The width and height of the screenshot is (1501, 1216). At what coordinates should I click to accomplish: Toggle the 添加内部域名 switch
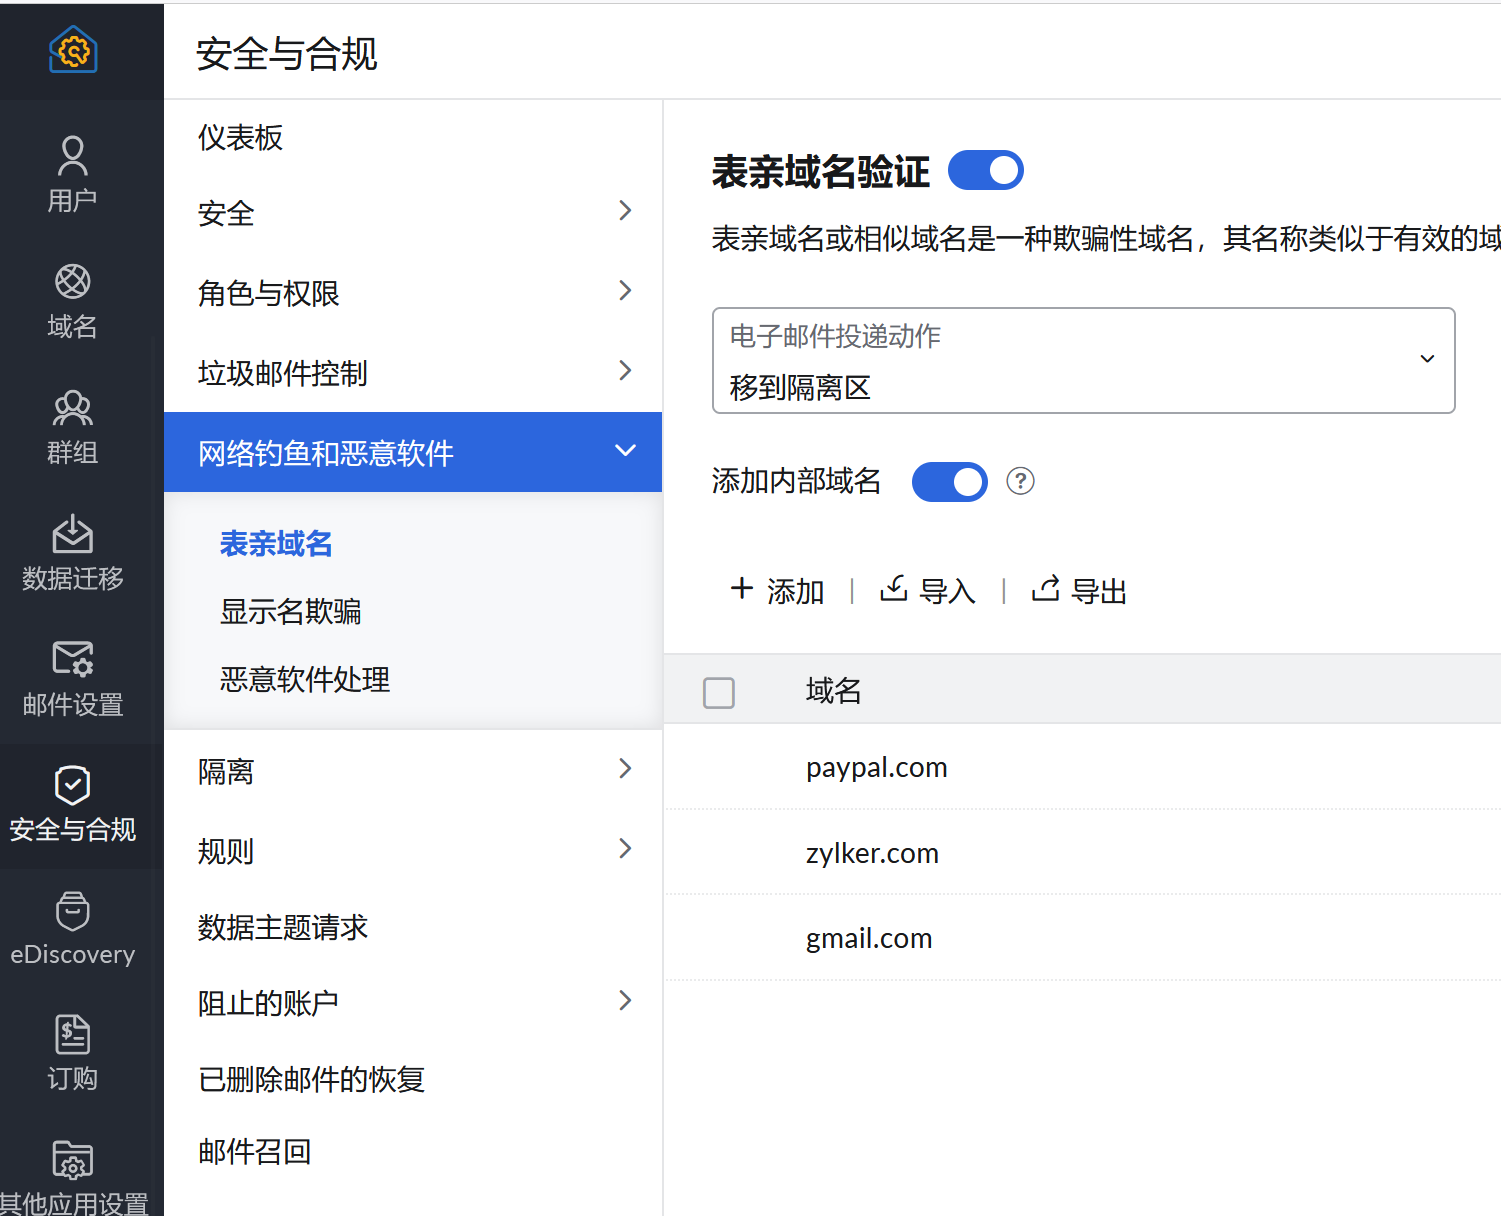point(950,482)
